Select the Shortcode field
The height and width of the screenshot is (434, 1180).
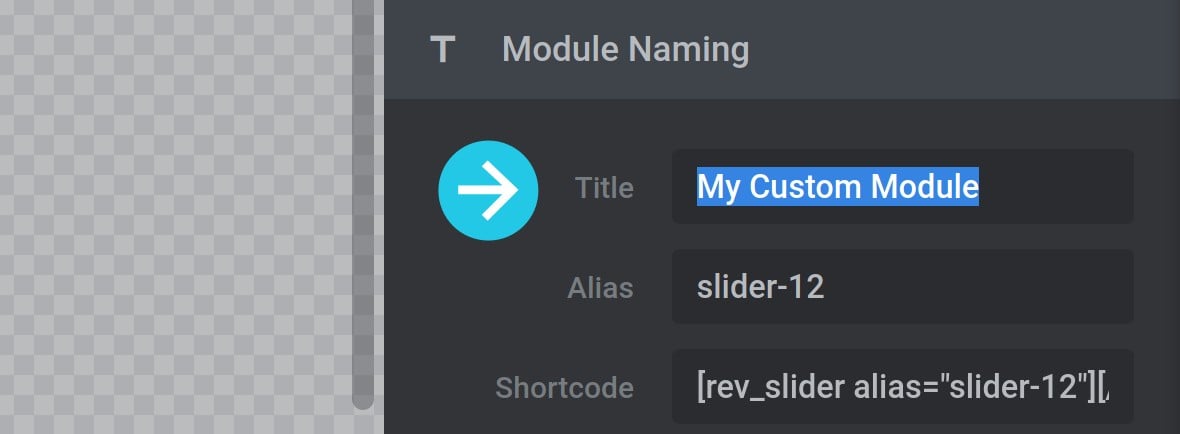pos(902,387)
